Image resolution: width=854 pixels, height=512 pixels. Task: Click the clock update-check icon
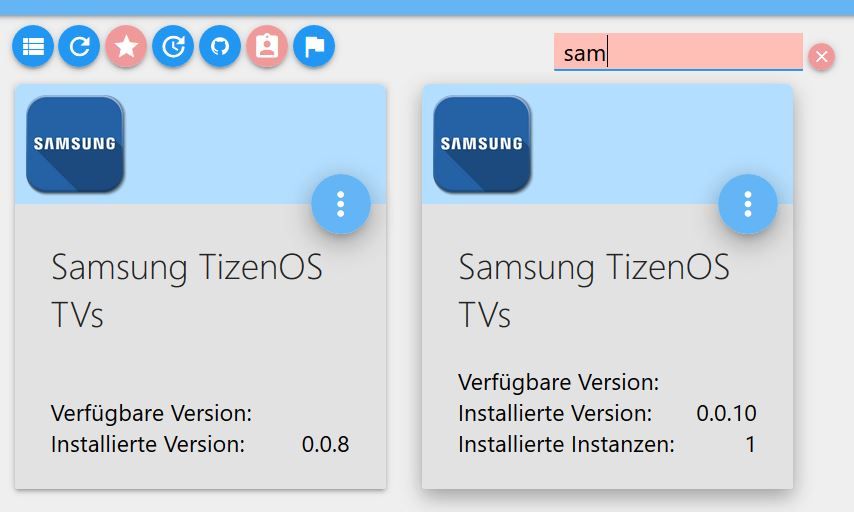click(173, 46)
